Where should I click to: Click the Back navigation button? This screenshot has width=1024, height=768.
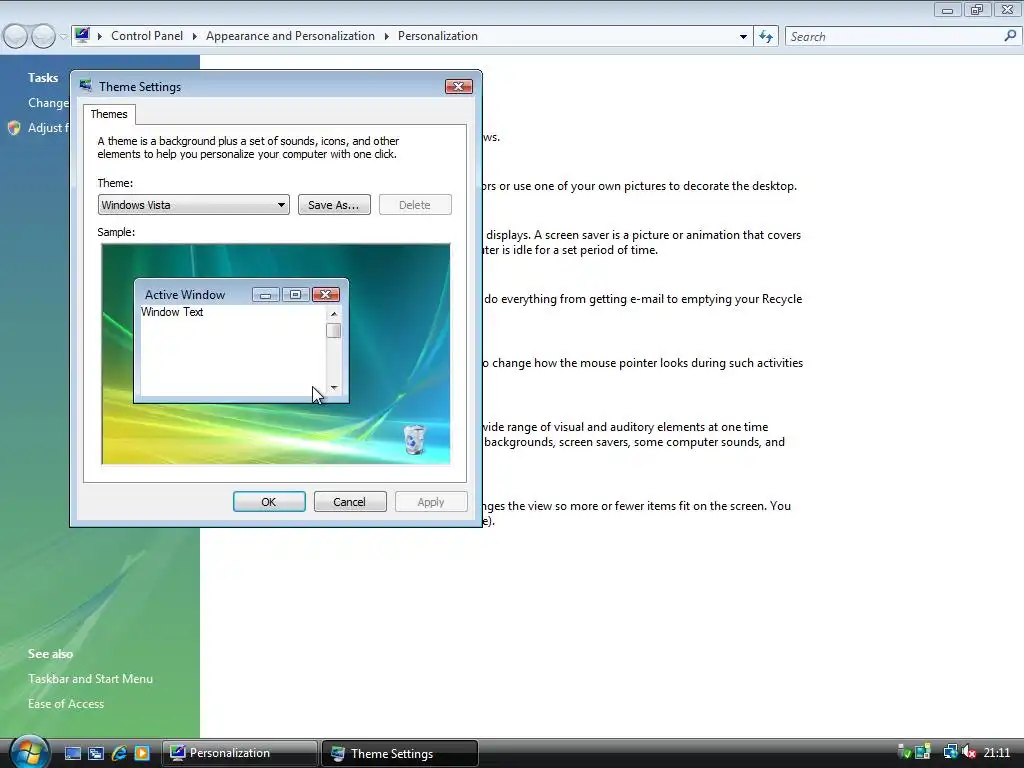16,37
